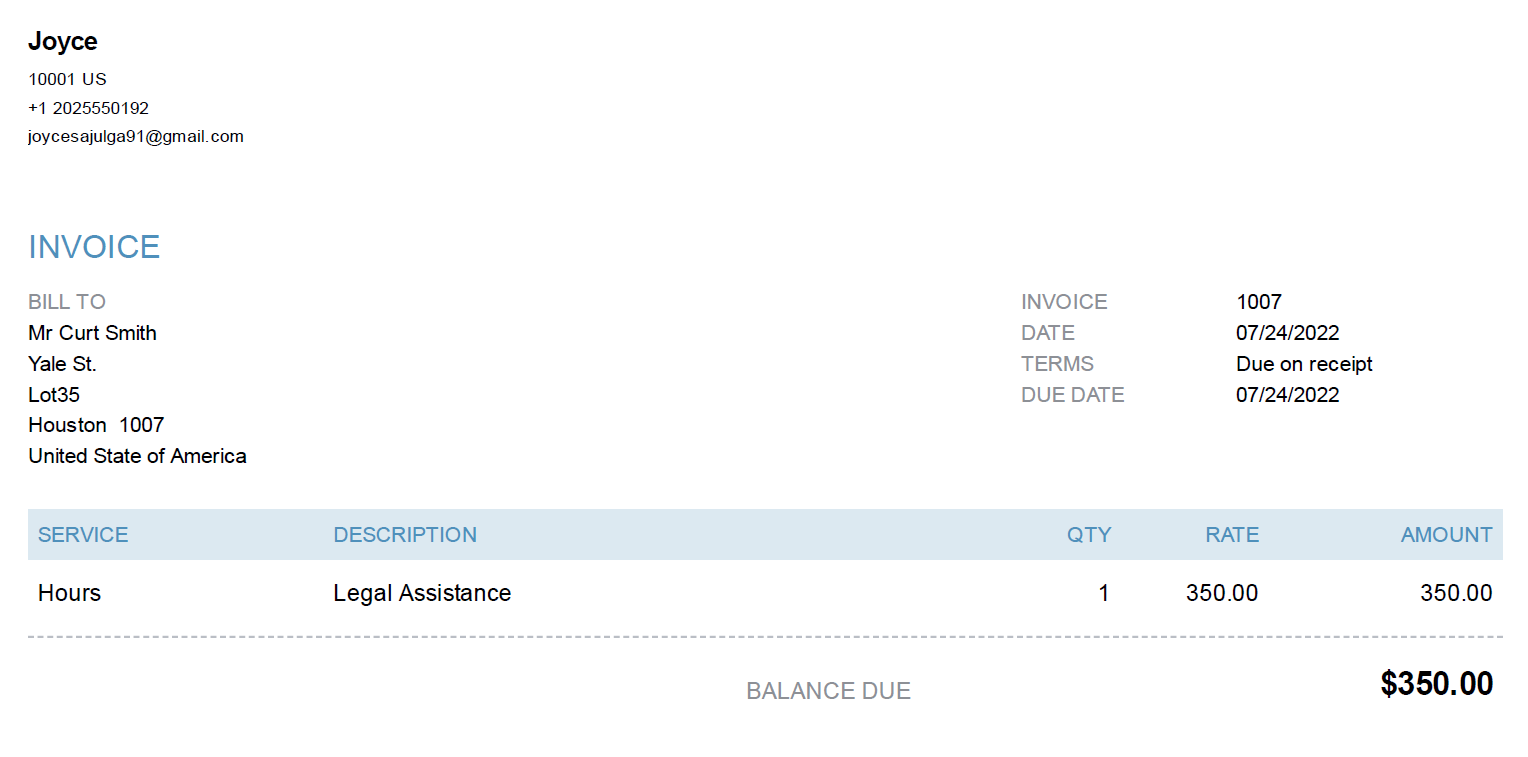Click the Due on receipt terms value

point(1304,364)
